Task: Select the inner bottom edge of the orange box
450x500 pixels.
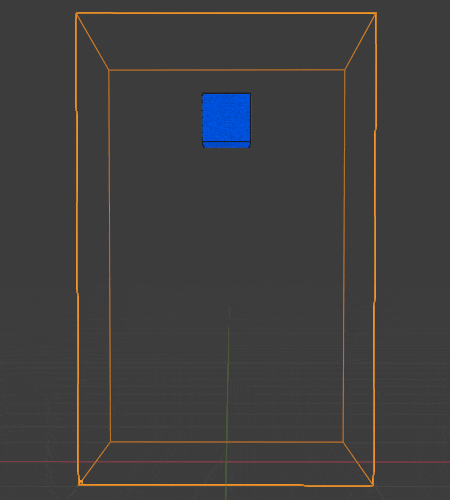Action: (227, 442)
